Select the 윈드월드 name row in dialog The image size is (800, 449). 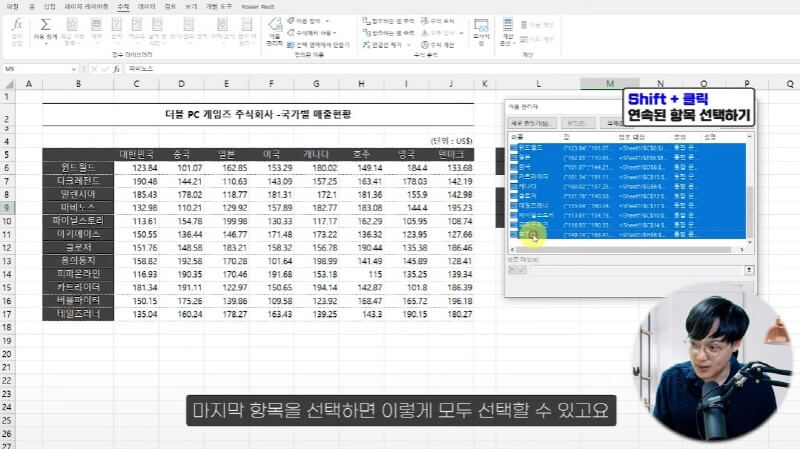[628, 148]
